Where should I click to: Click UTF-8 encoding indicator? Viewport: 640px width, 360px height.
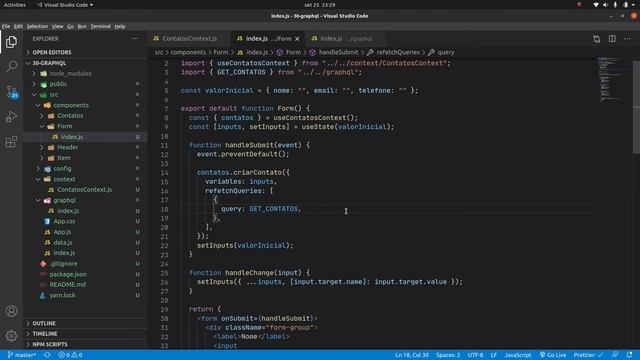point(475,355)
